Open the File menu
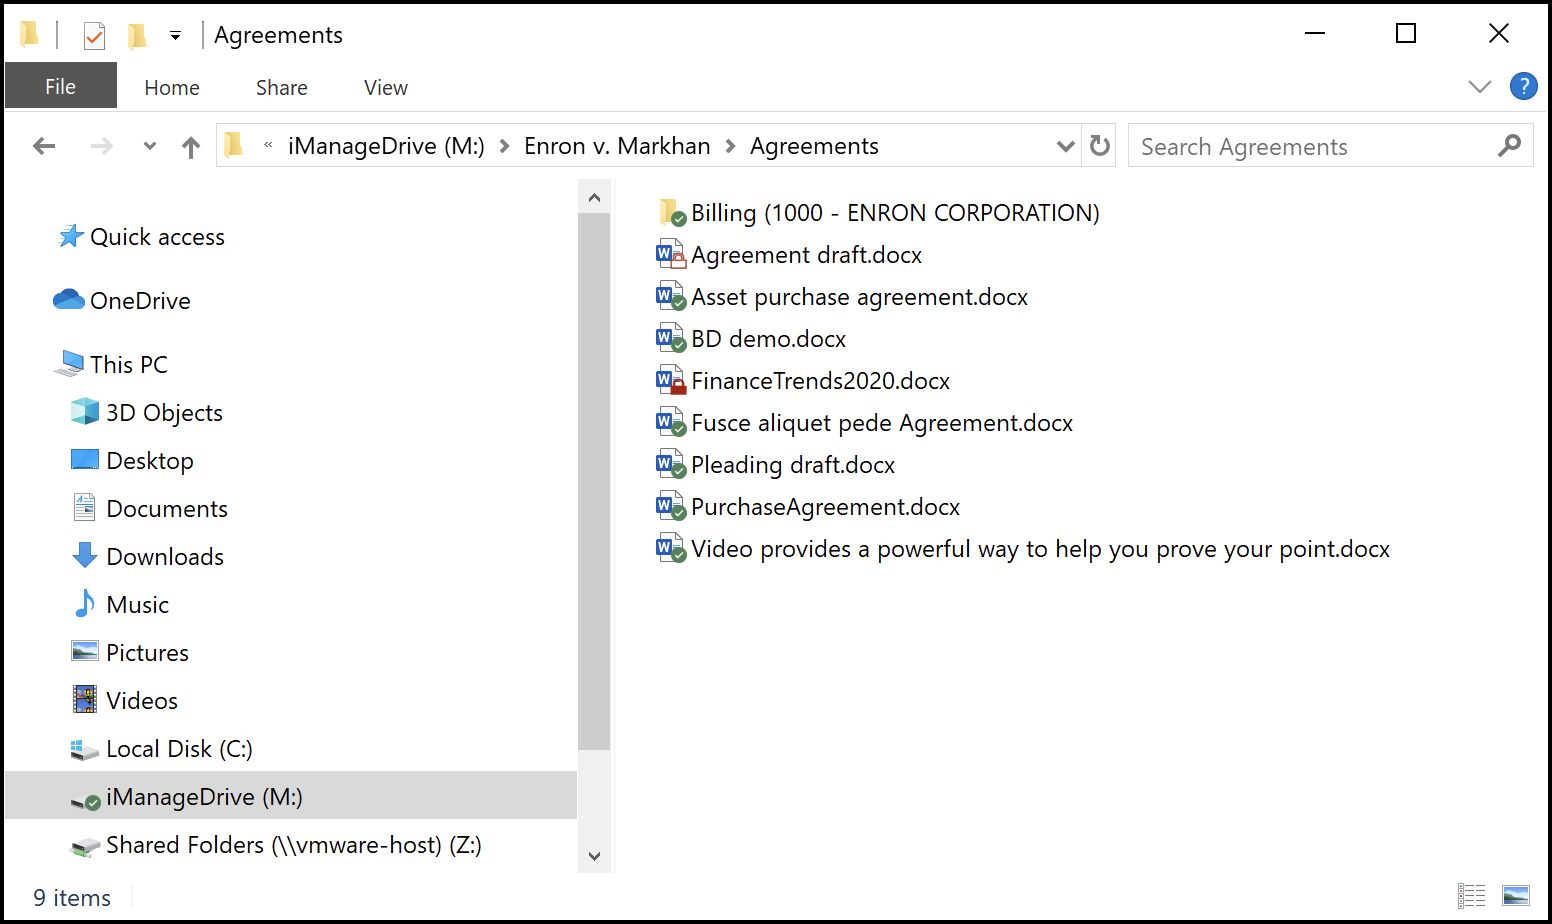This screenshot has width=1552, height=924. tap(60, 87)
